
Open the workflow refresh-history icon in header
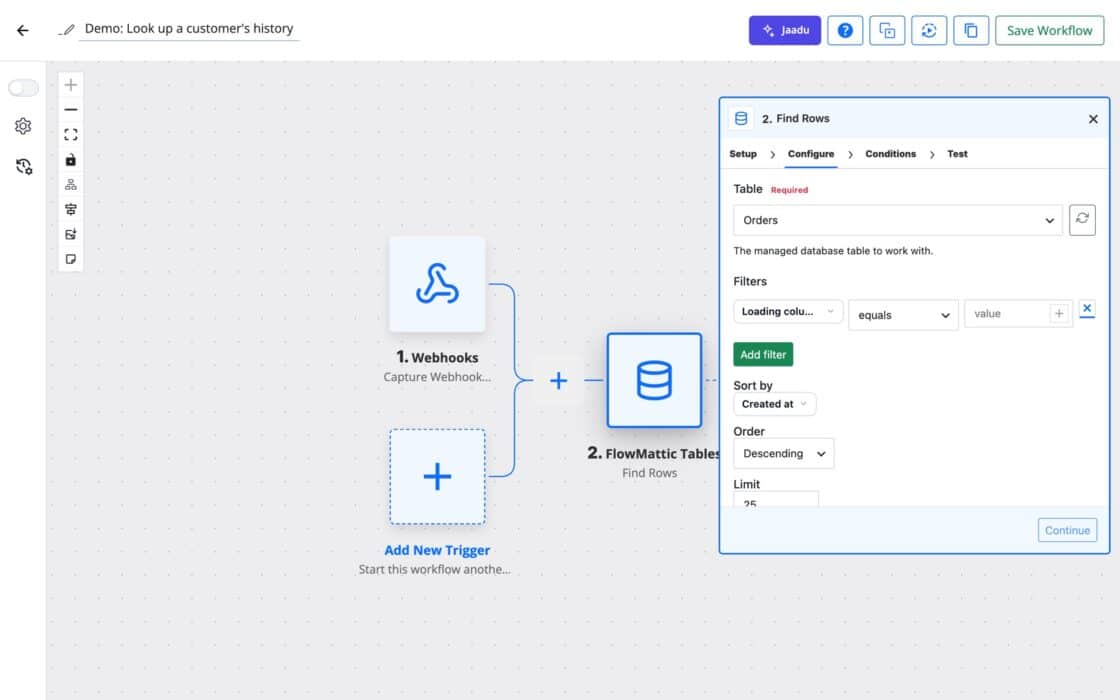point(929,30)
